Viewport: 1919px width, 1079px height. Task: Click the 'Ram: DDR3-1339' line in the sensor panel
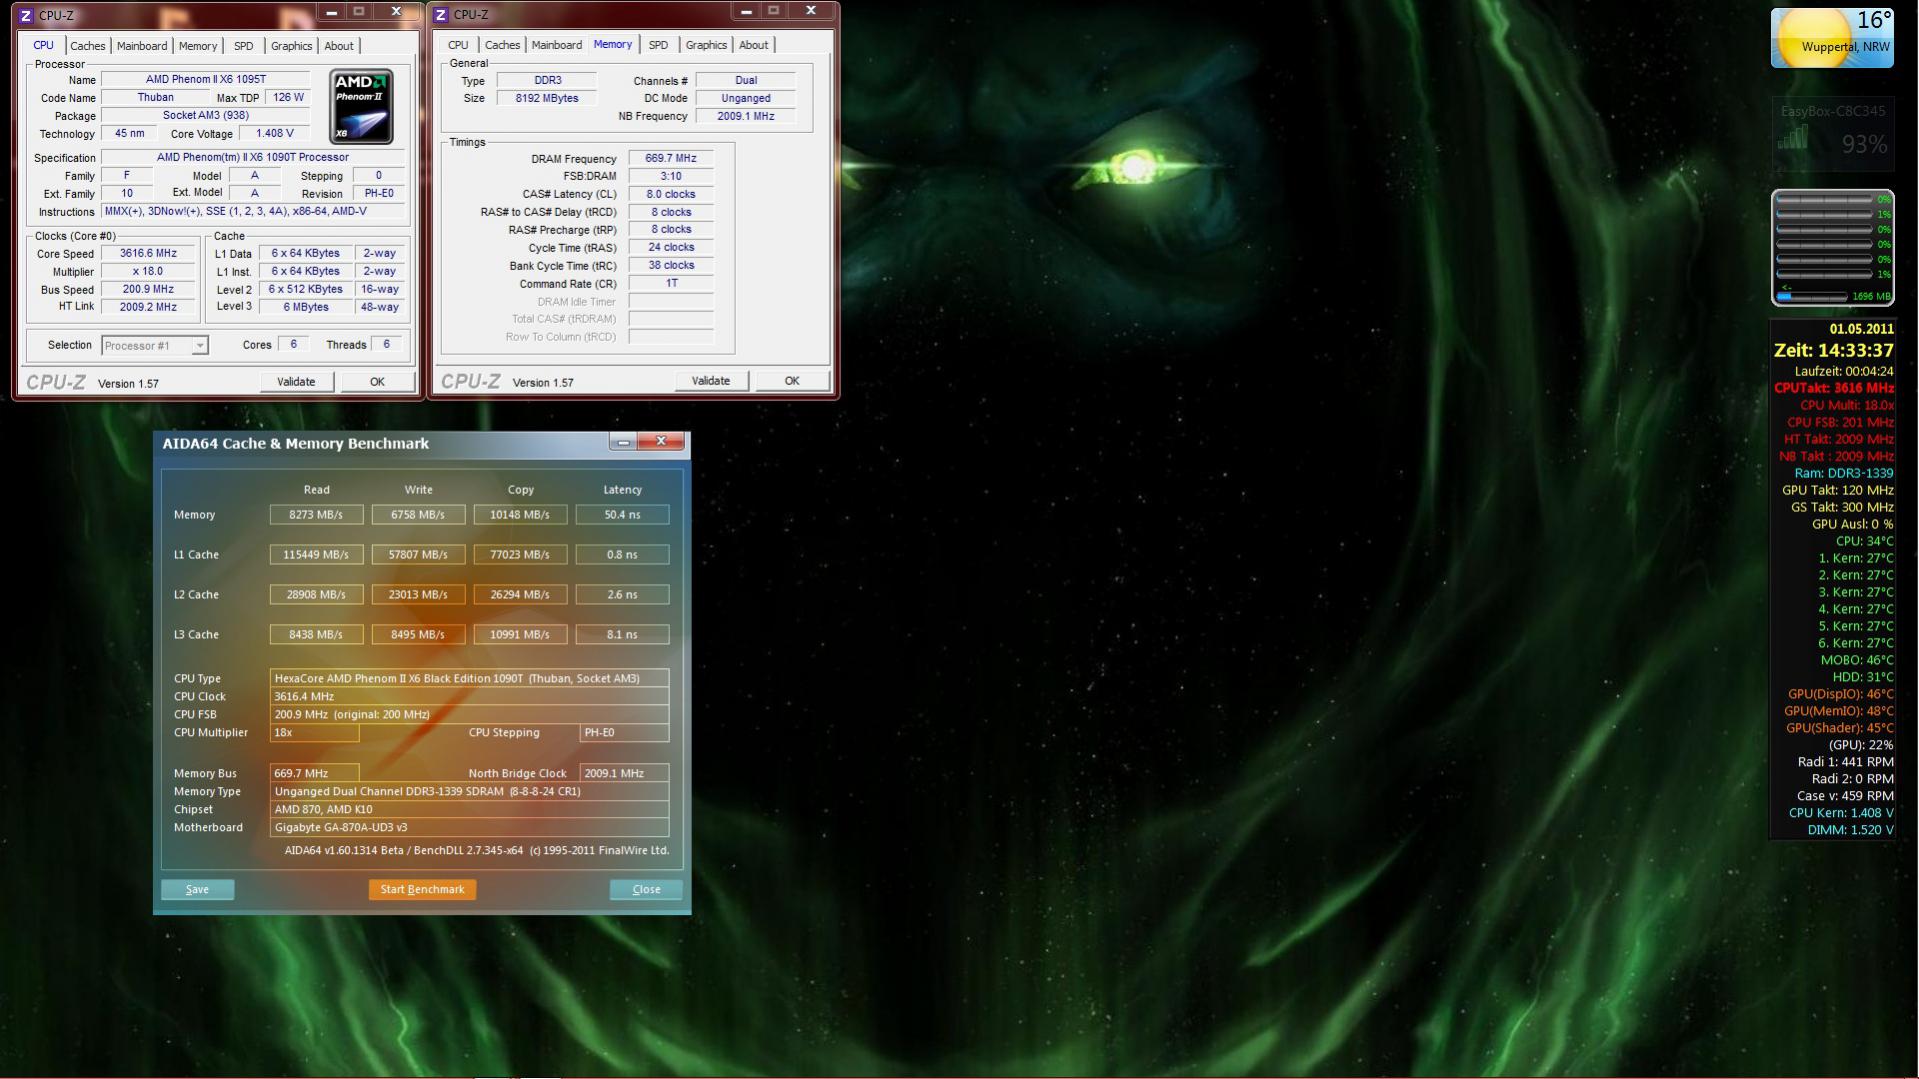(1843, 473)
